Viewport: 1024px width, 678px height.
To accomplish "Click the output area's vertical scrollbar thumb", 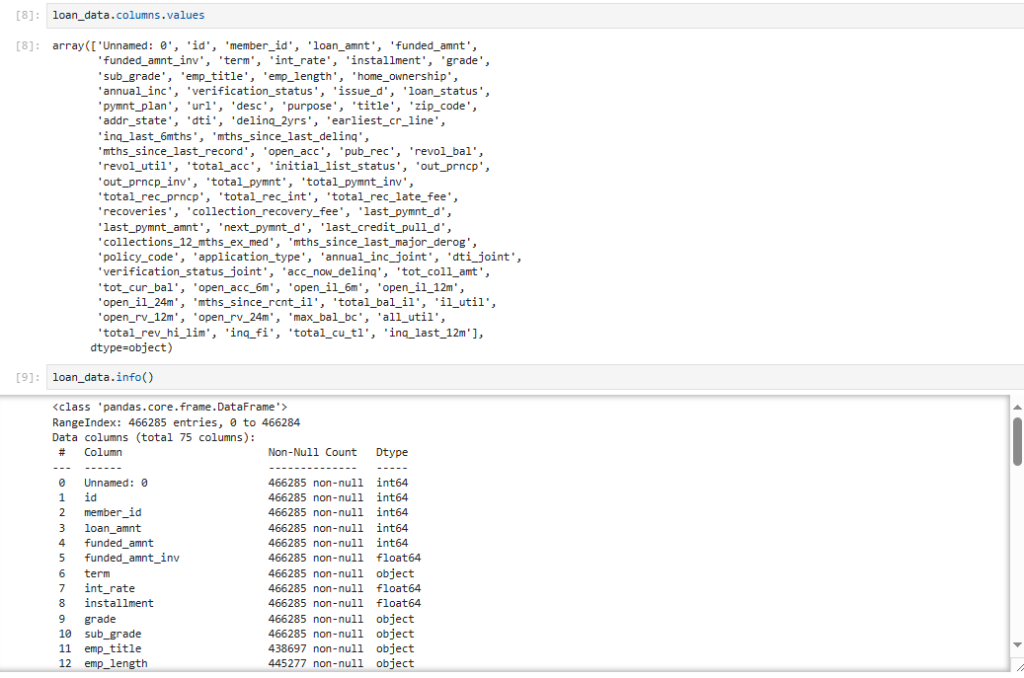I will [1017, 441].
